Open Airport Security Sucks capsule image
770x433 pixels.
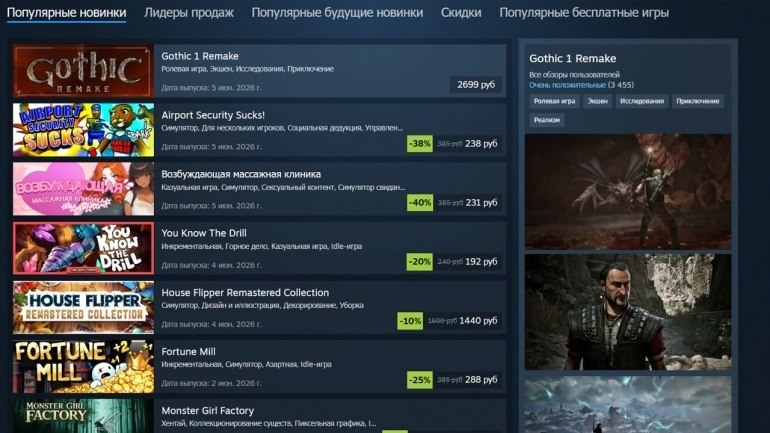click(83, 130)
